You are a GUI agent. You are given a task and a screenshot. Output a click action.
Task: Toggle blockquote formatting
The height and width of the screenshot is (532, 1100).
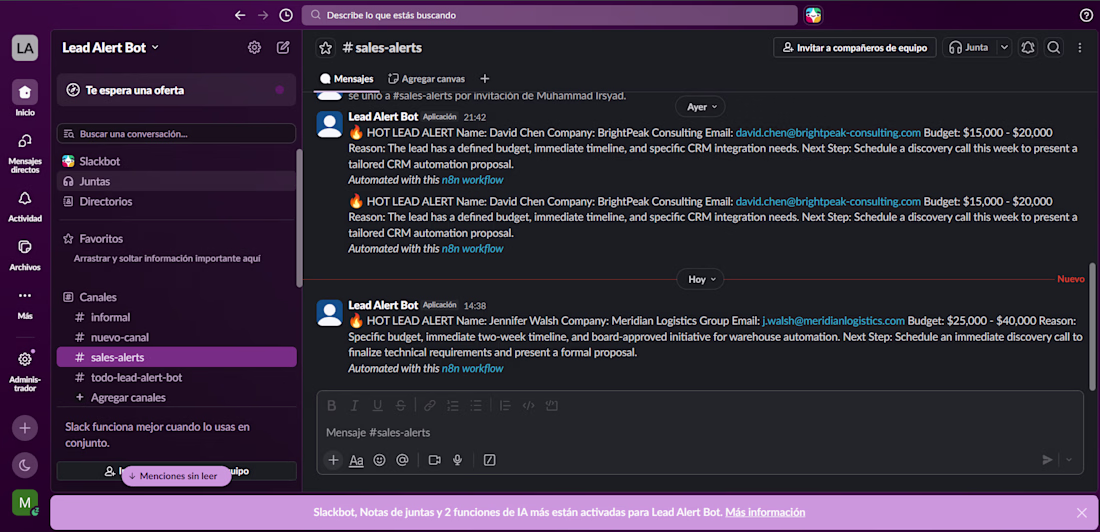tap(505, 406)
